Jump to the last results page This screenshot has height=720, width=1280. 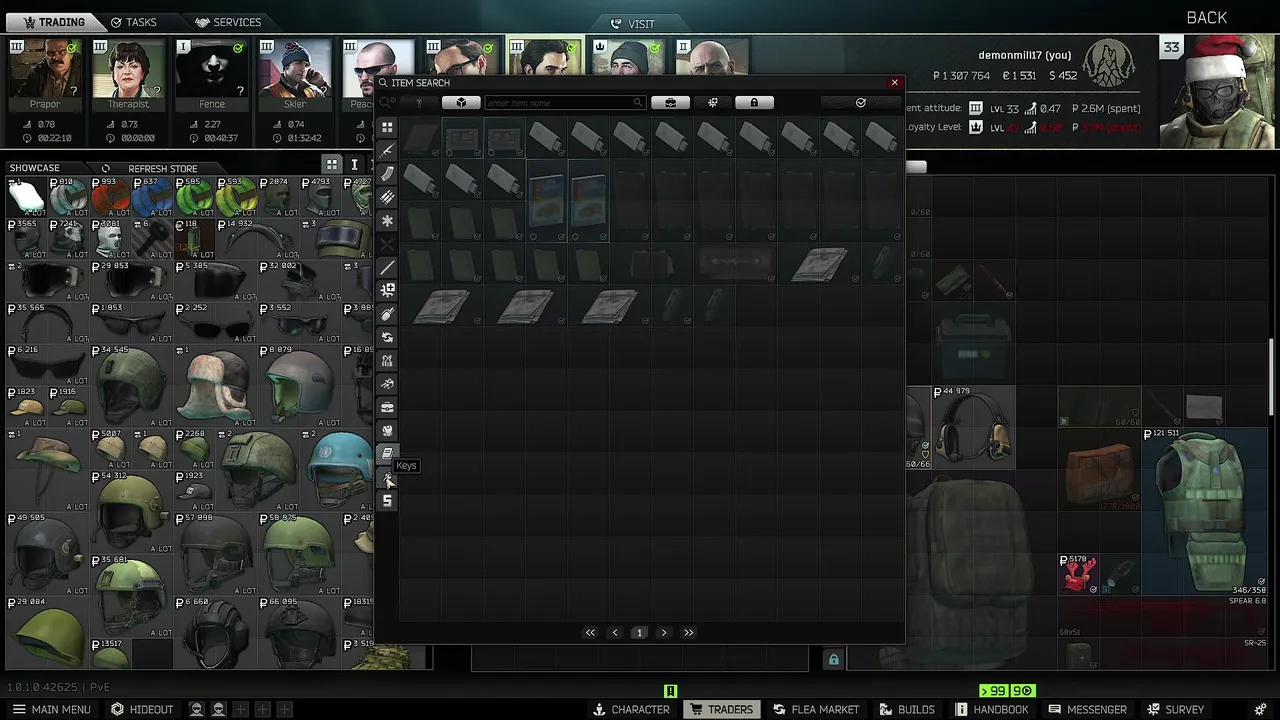pos(688,632)
